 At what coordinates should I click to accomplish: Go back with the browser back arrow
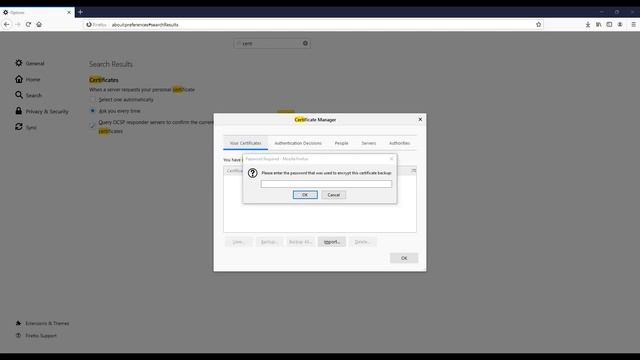pos(7,24)
